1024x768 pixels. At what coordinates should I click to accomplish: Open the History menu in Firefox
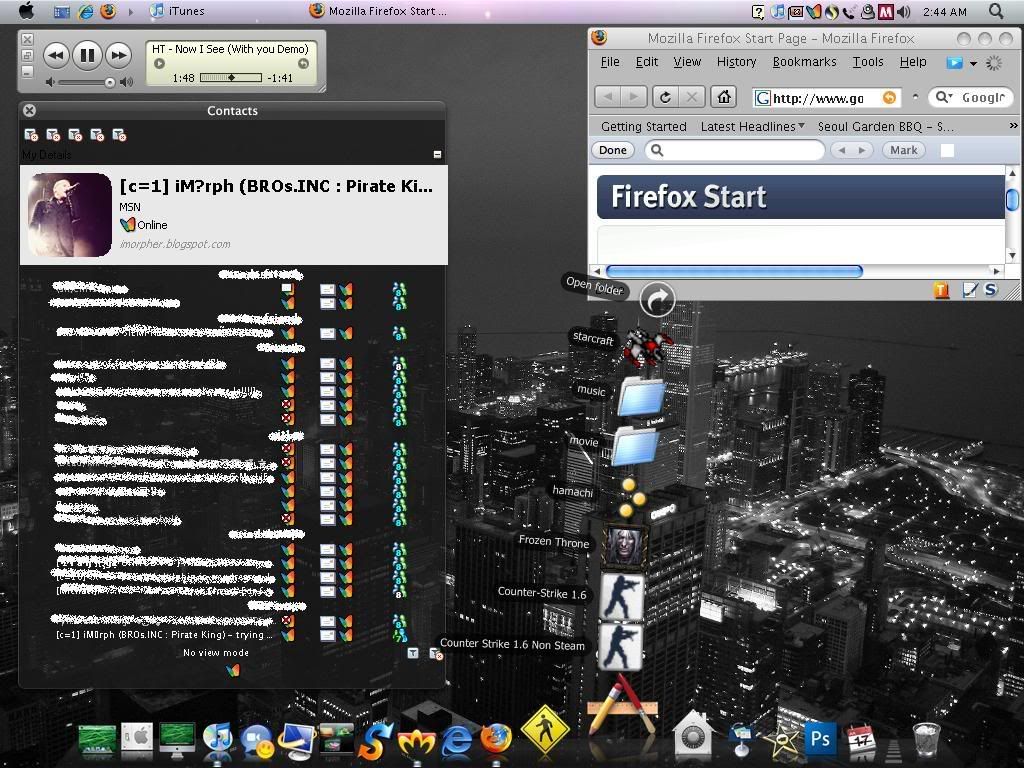(x=736, y=62)
